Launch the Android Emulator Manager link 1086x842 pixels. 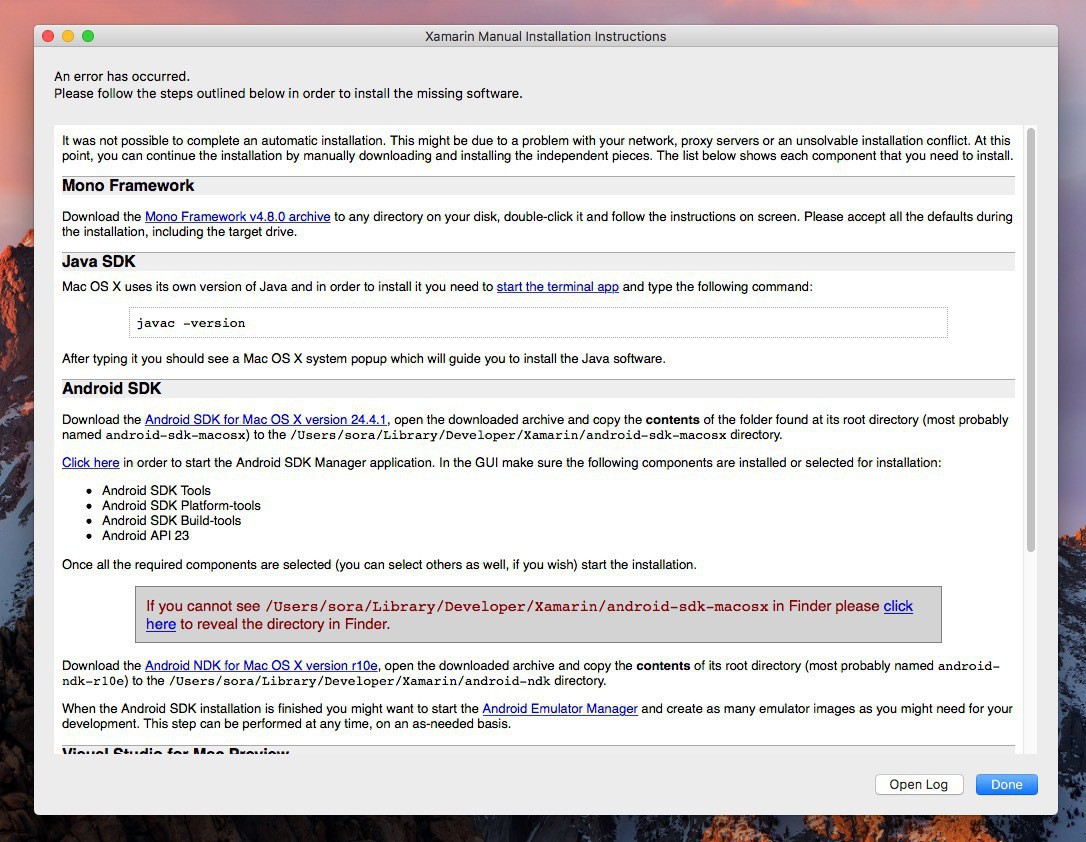pos(559,709)
